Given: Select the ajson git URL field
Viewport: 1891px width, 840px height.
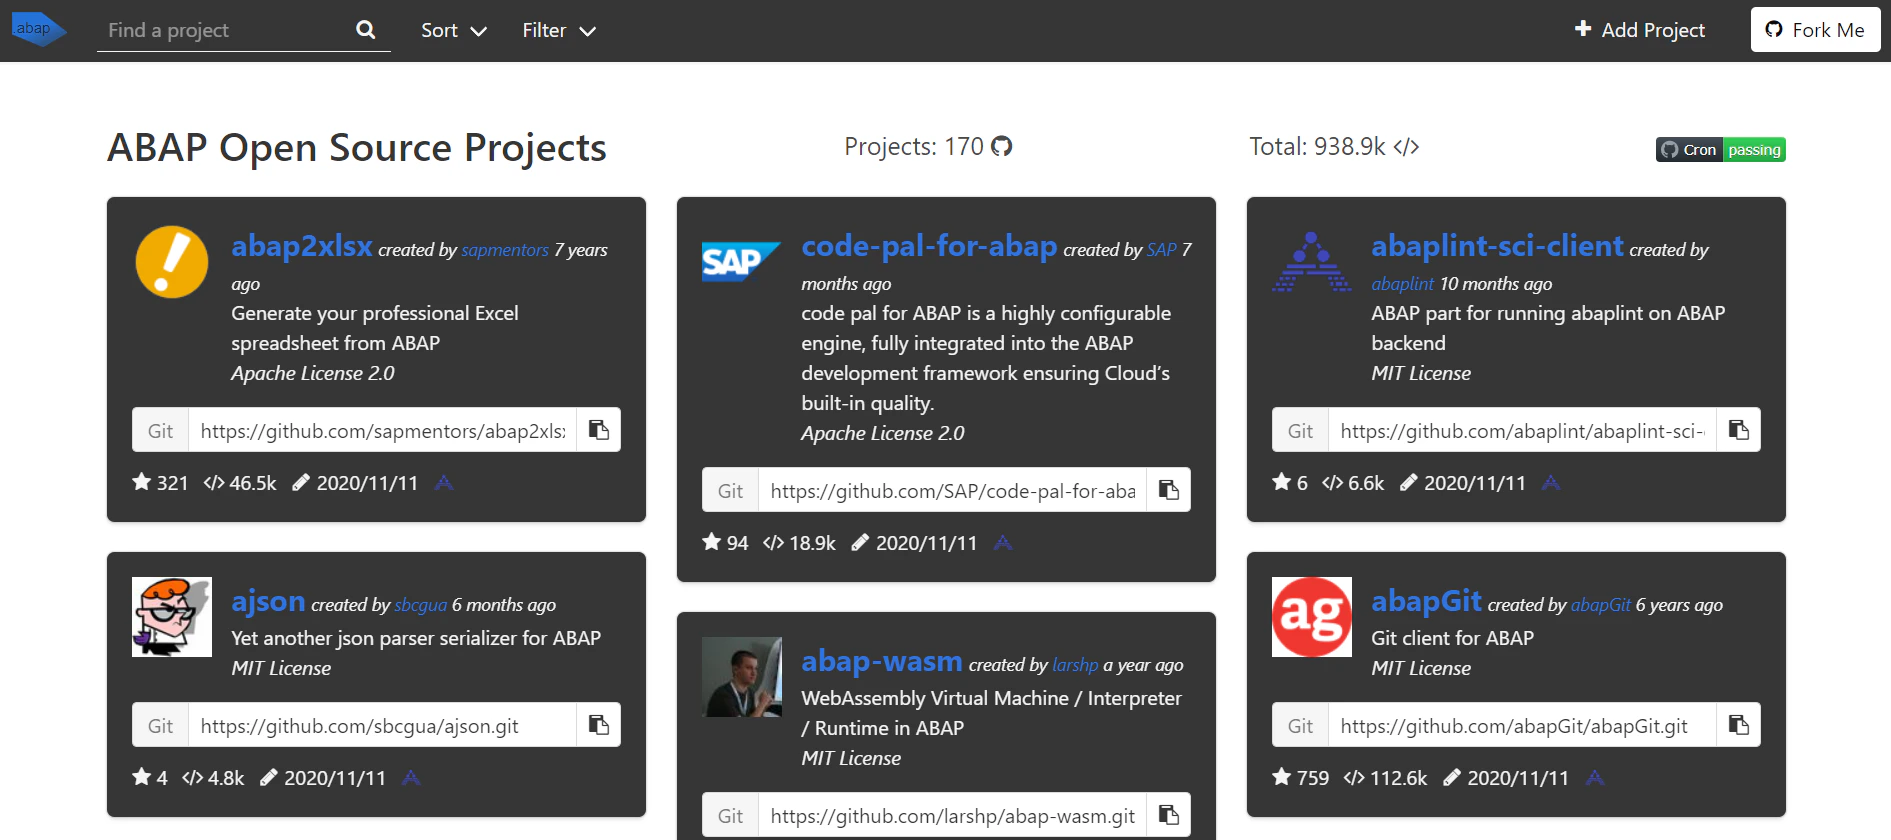Looking at the screenshot, I should tap(382, 725).
